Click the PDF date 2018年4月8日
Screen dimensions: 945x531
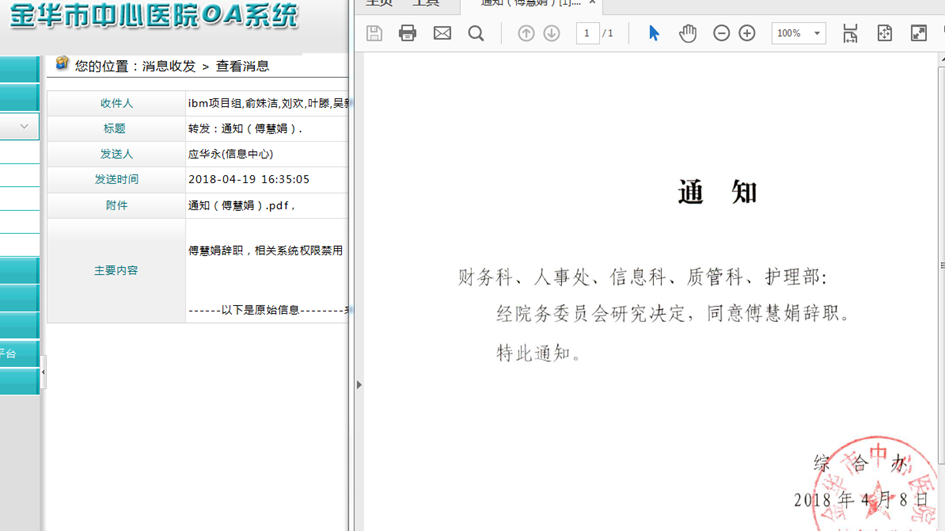(x=861, y=500)
